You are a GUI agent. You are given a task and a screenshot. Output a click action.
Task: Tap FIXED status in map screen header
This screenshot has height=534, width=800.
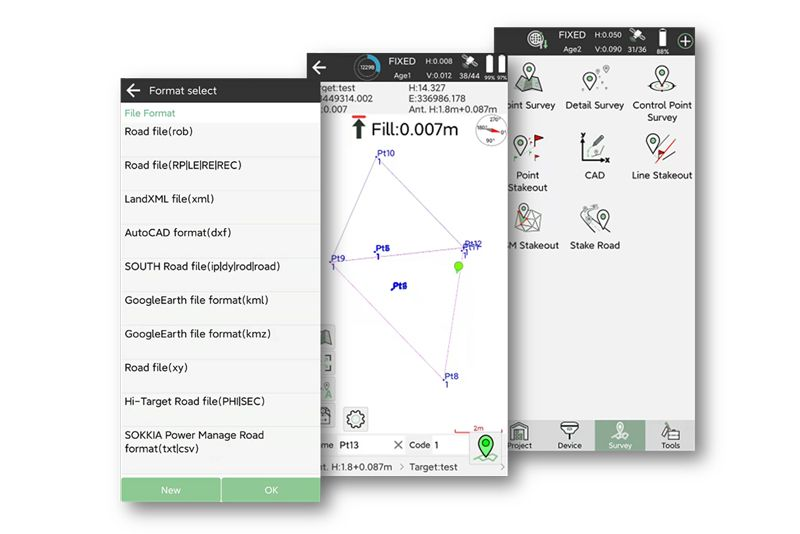point(402,61)
